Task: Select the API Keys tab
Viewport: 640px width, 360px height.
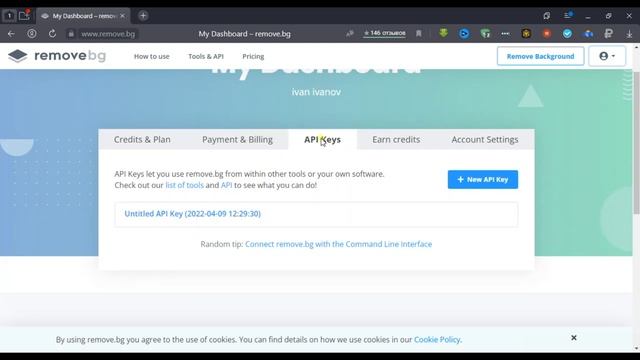Action: pos(322,140)
